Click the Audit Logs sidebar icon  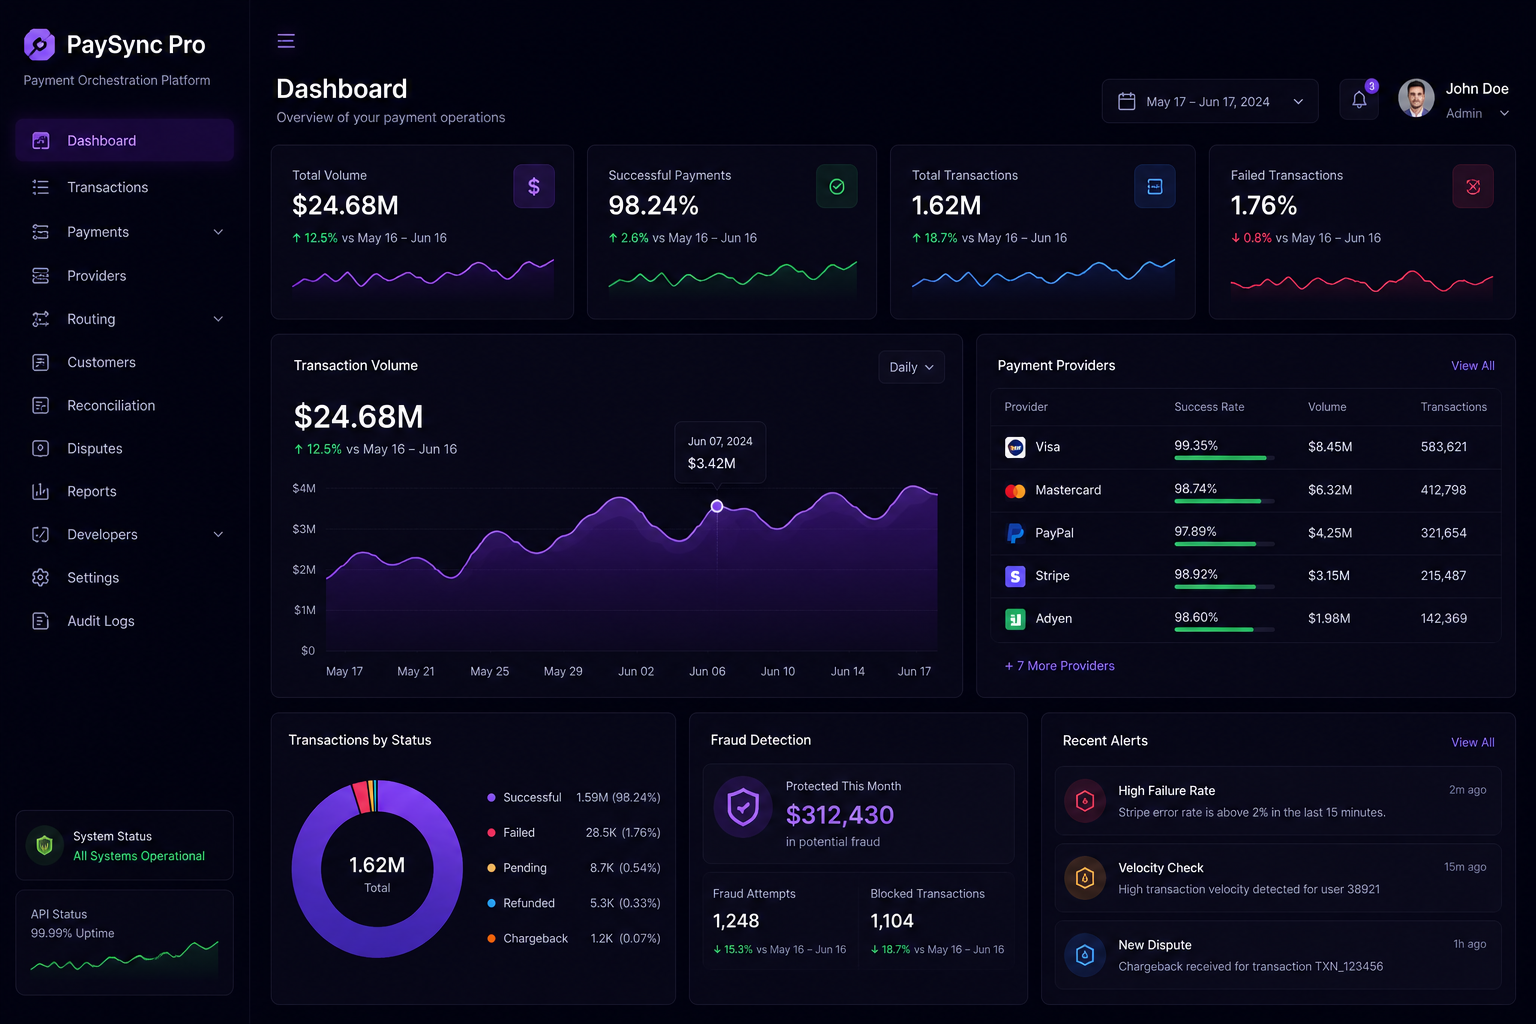(x=40, y=621)
